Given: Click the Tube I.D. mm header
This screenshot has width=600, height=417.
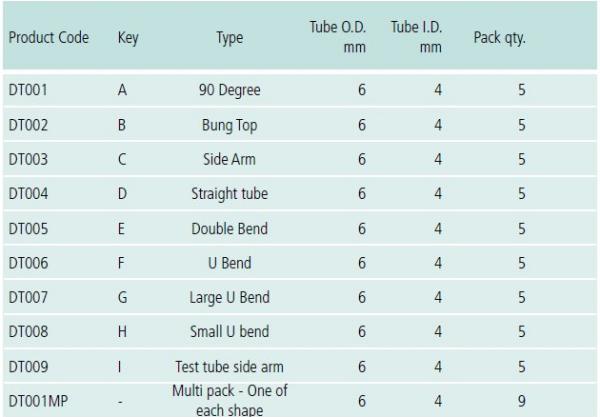Looking at the screenshot, I should point(416,37).
